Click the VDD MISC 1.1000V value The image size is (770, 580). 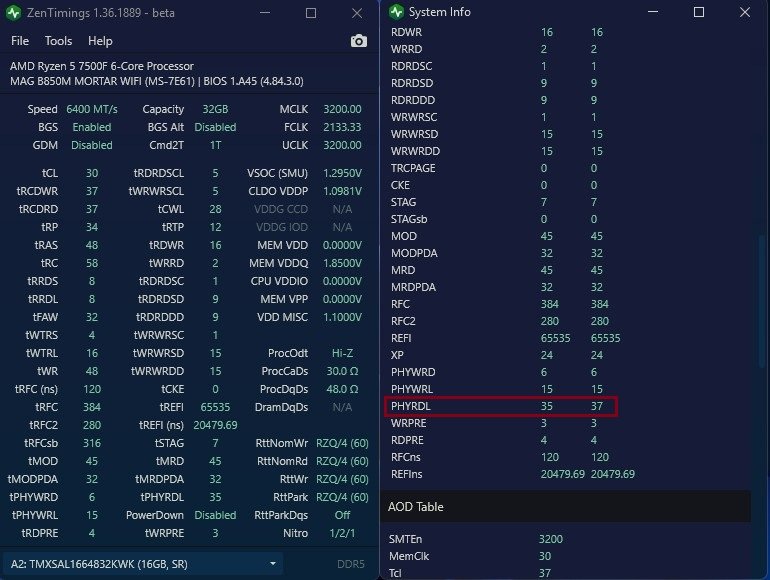click(342, 317)
